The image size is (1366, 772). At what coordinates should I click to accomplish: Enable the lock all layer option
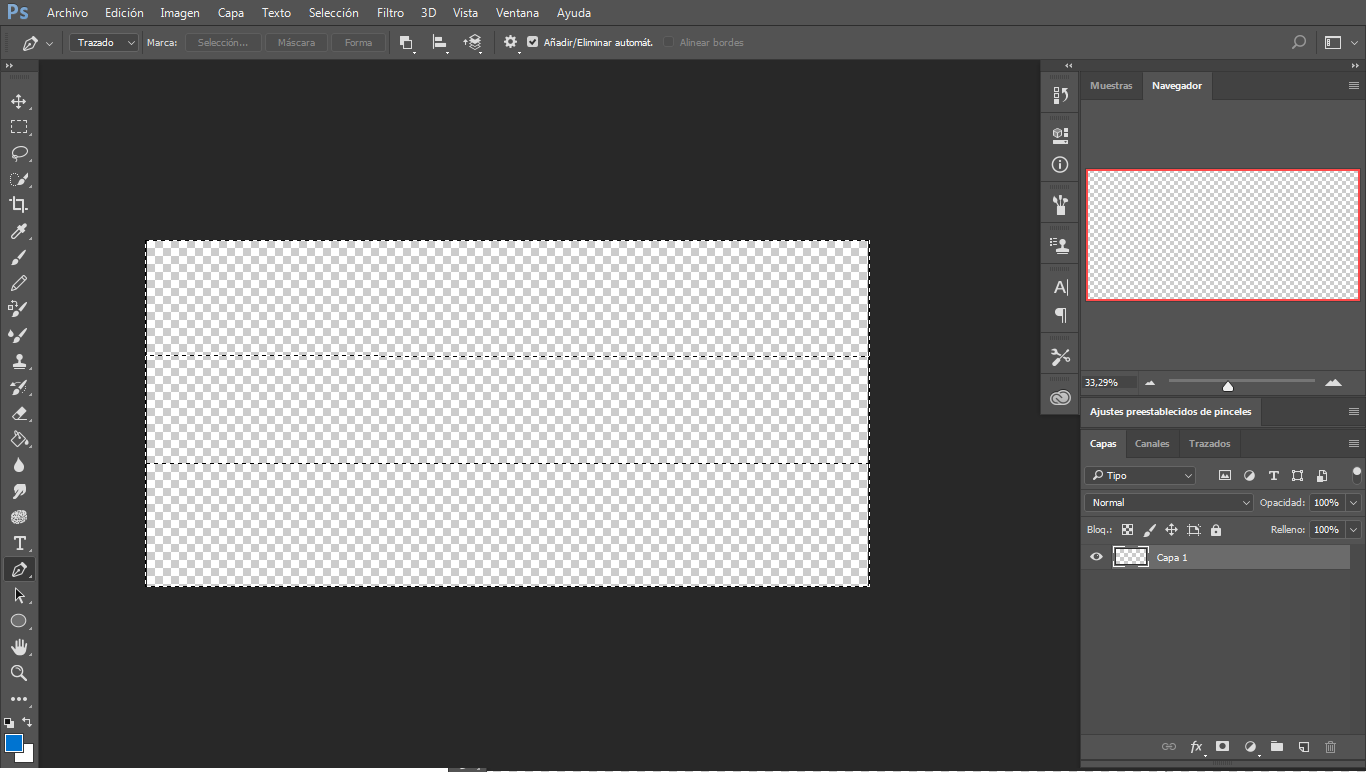(x=1216, y=530)
